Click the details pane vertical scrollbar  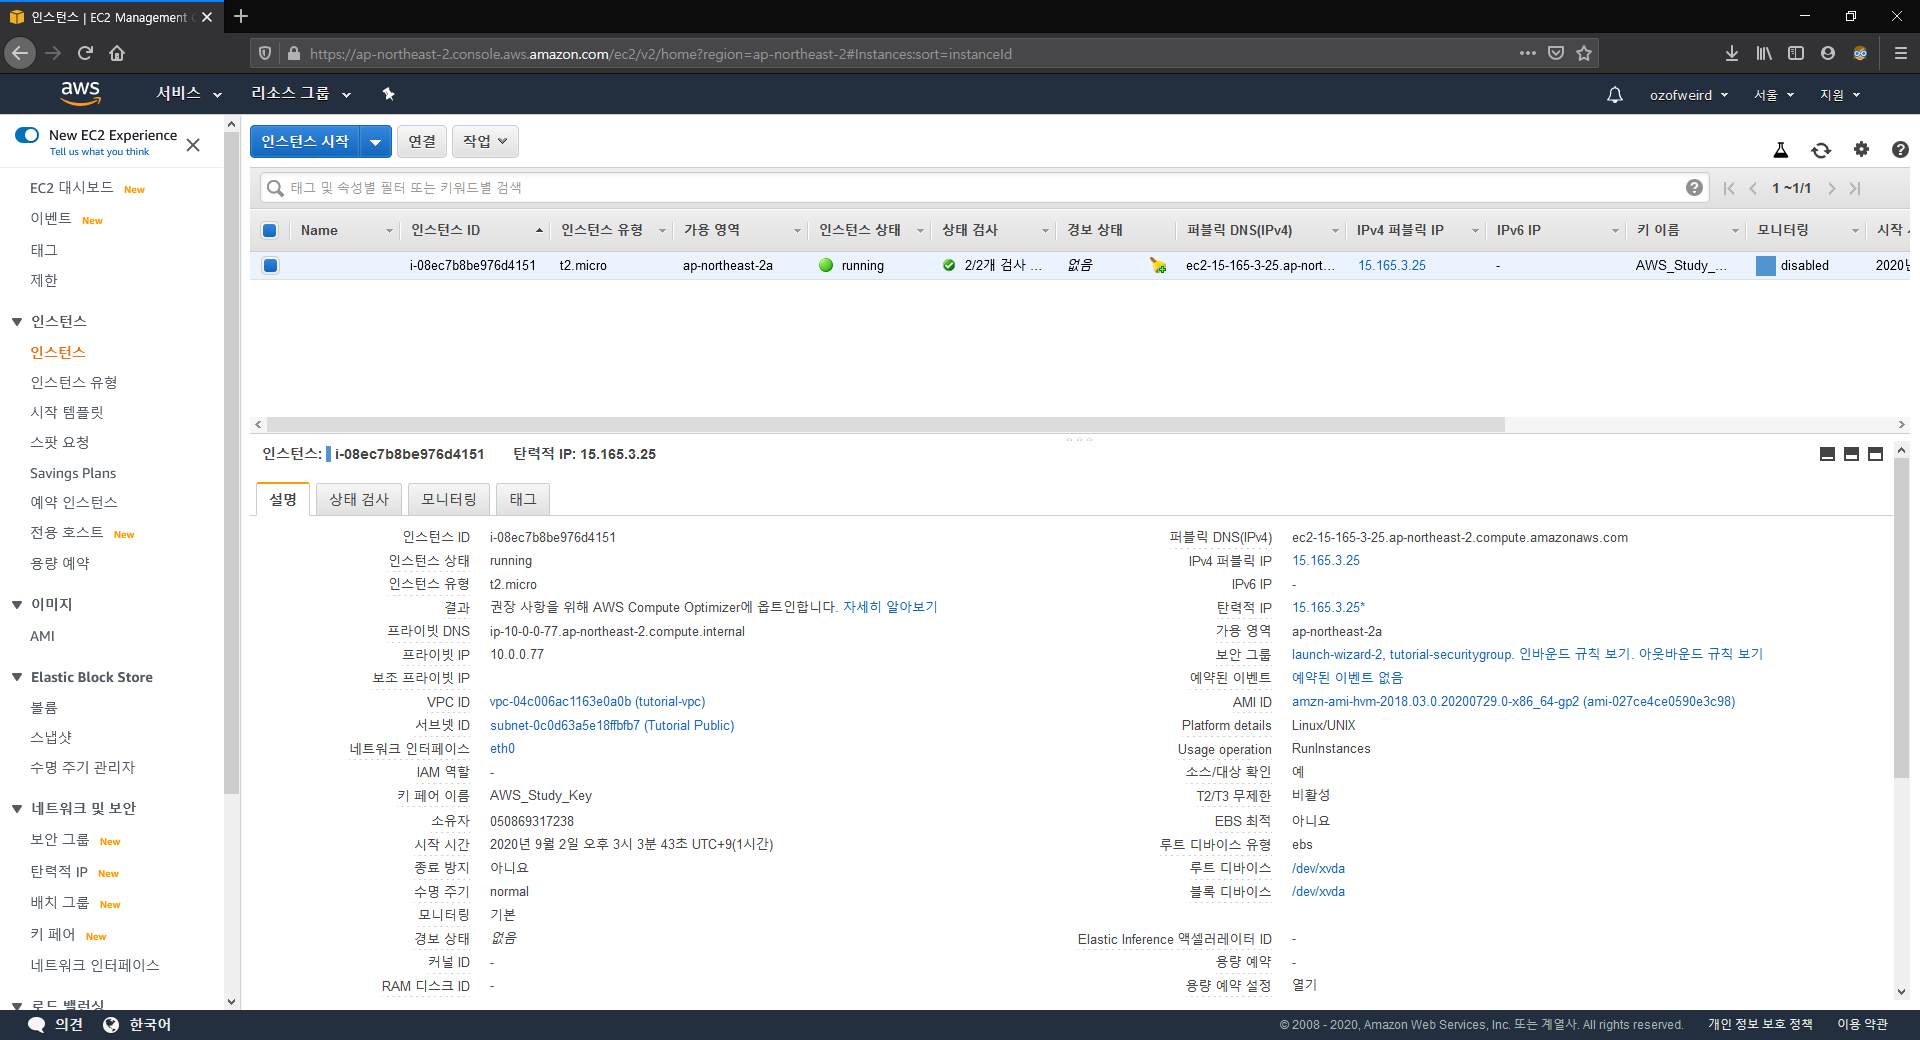1901,618
